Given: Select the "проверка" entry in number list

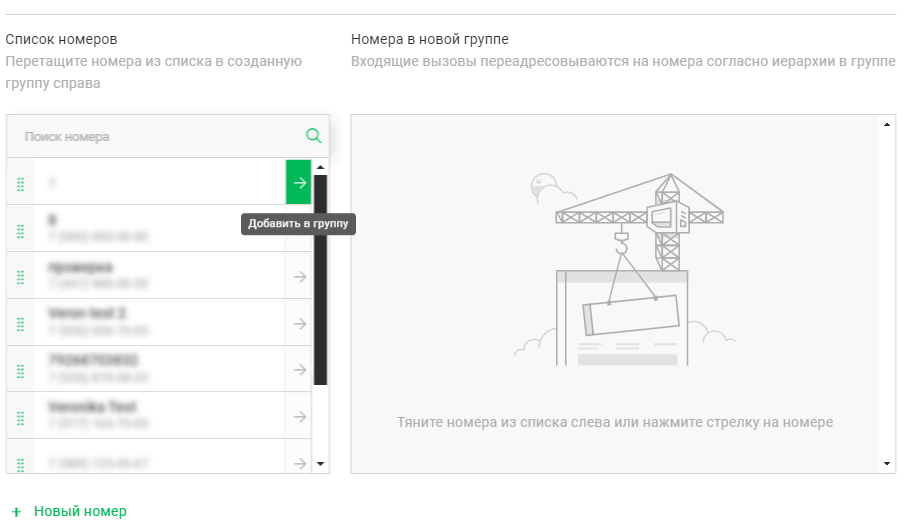Looking at the screenshot, I should (x=150, y=276).
